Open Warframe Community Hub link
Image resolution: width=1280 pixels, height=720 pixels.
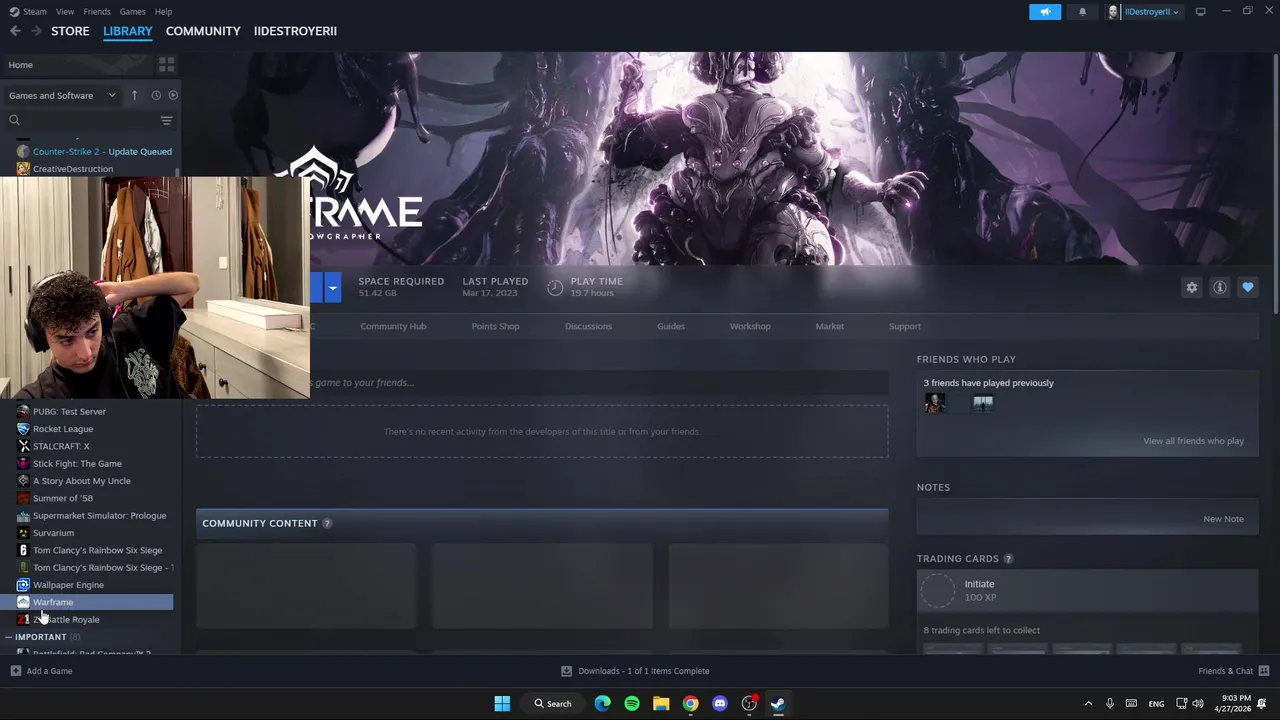[393, 326]
